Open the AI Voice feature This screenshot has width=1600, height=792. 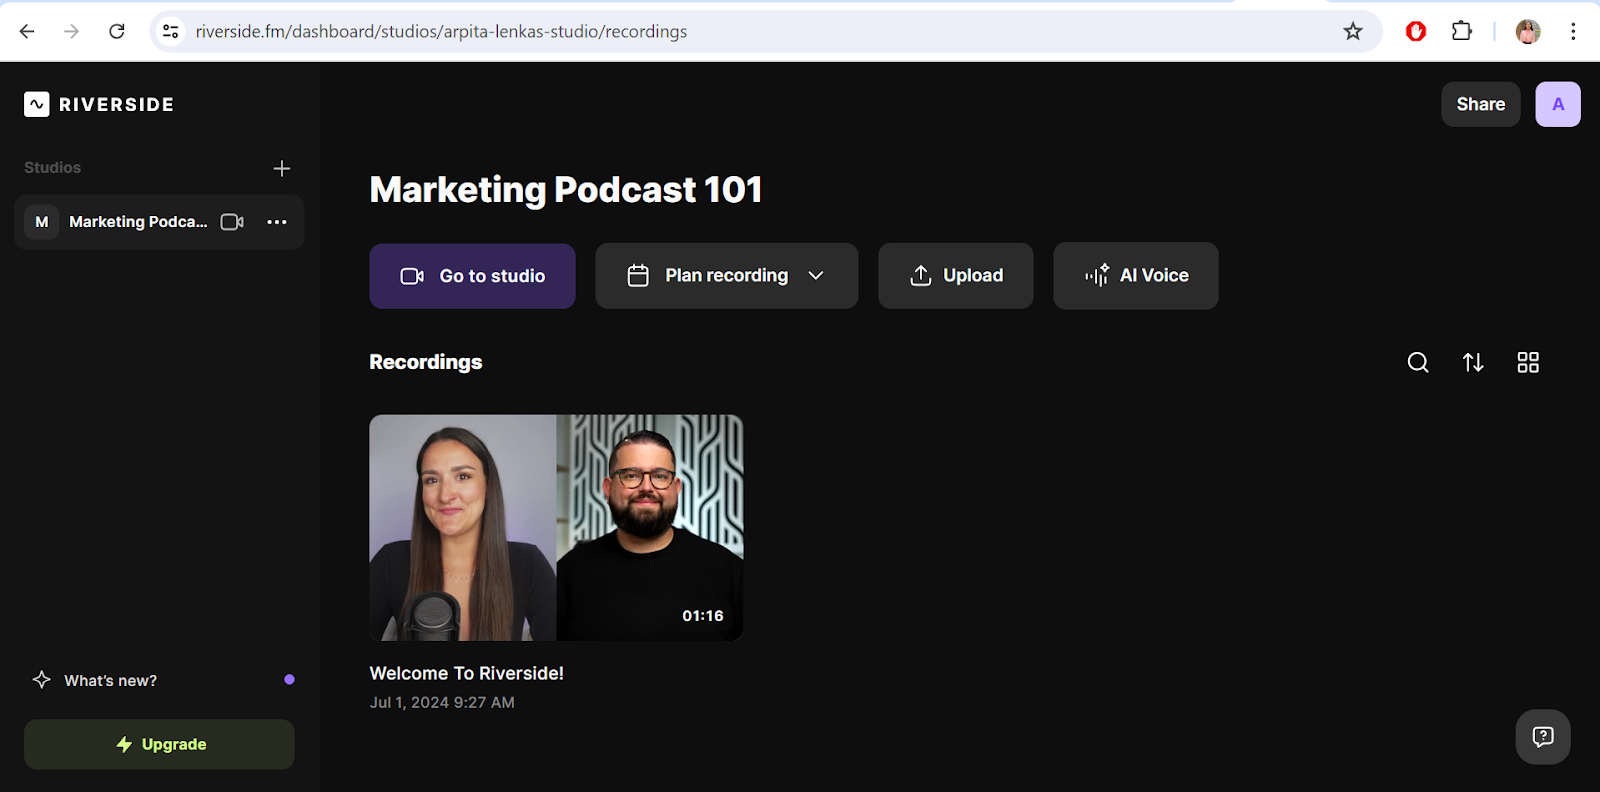(x=1135, y=276)
